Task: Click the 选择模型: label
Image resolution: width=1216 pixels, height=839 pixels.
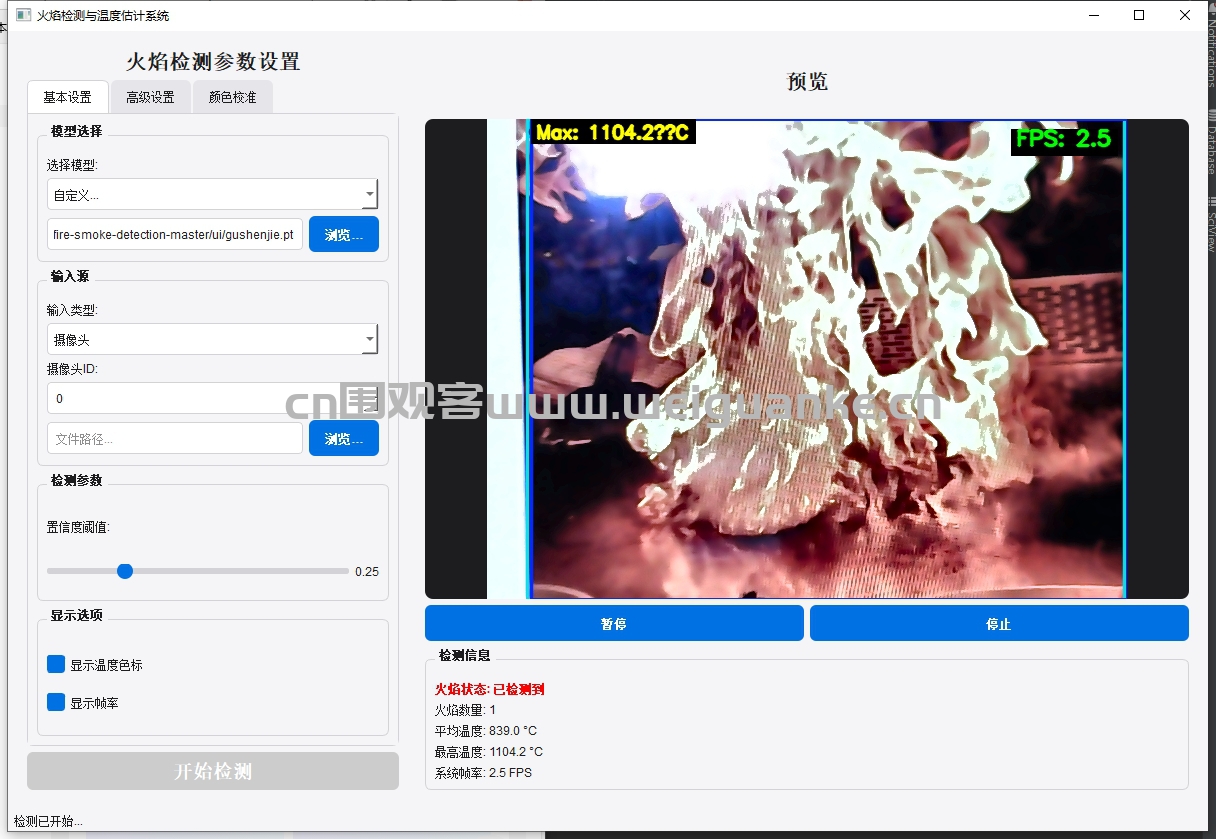Action: (73, 165)
